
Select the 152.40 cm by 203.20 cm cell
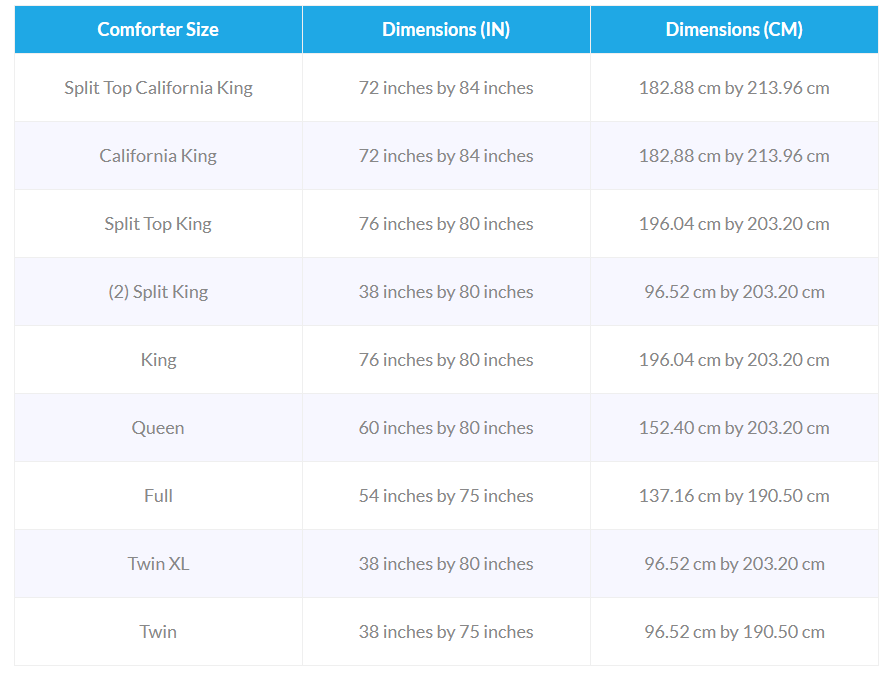(x=734, y=428)
